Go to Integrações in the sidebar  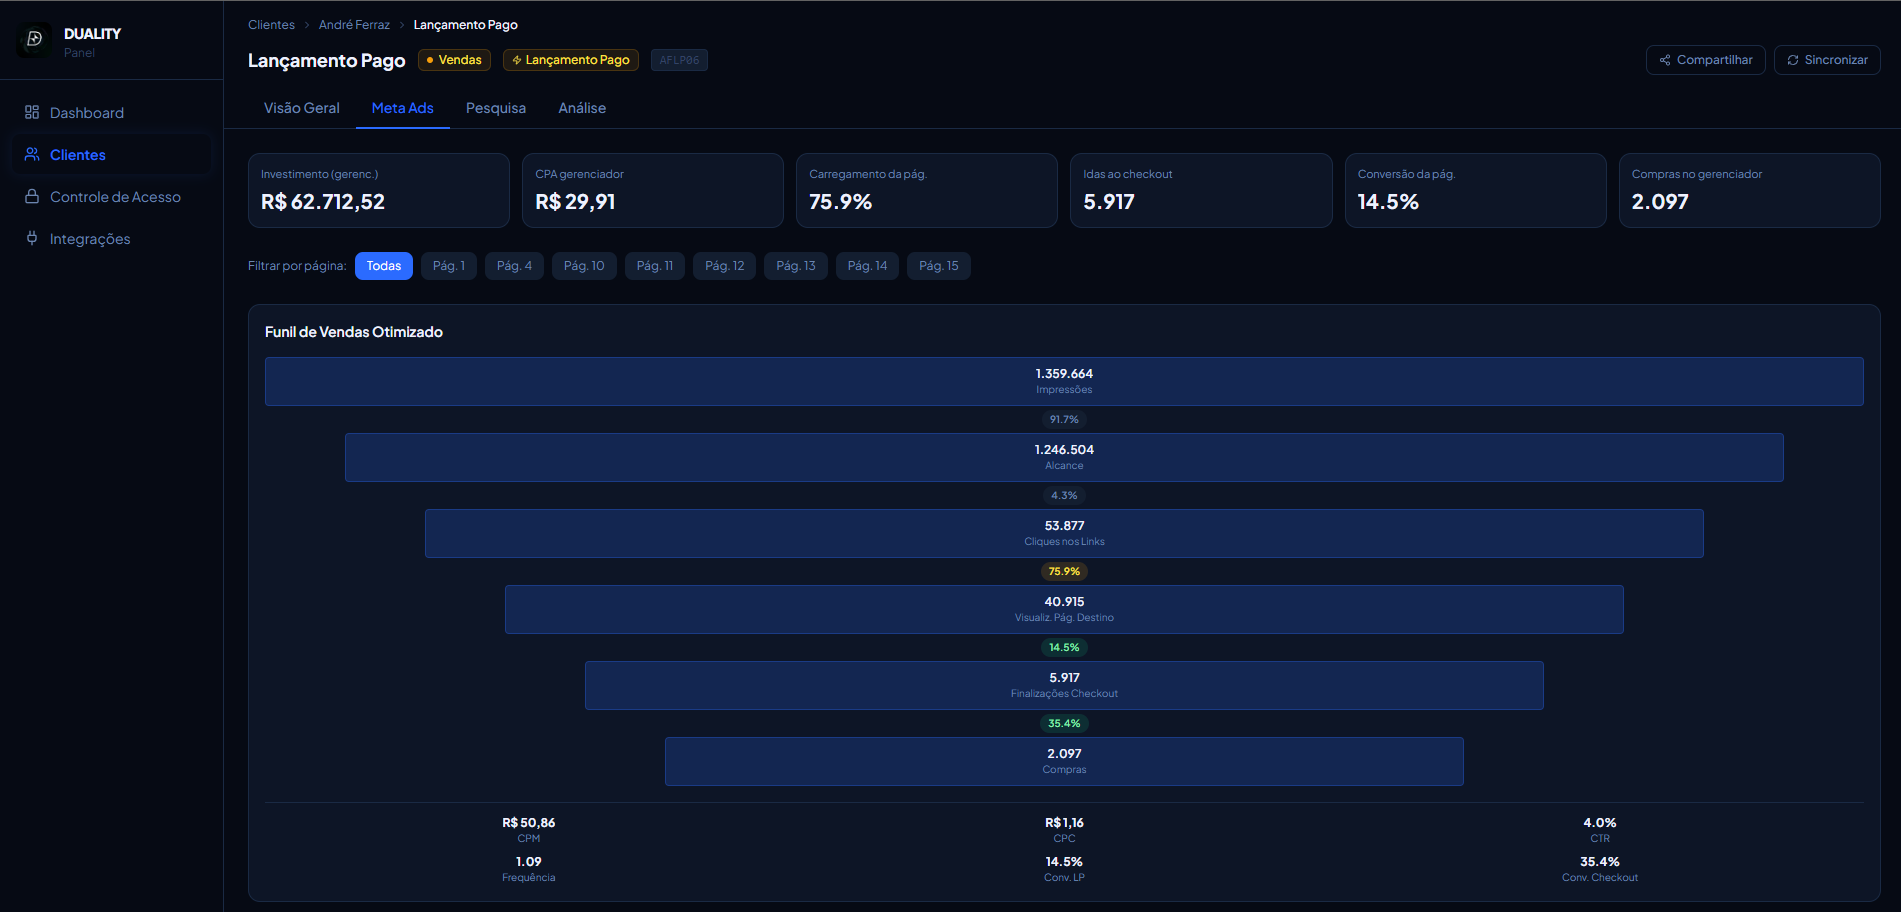(112, 239)
